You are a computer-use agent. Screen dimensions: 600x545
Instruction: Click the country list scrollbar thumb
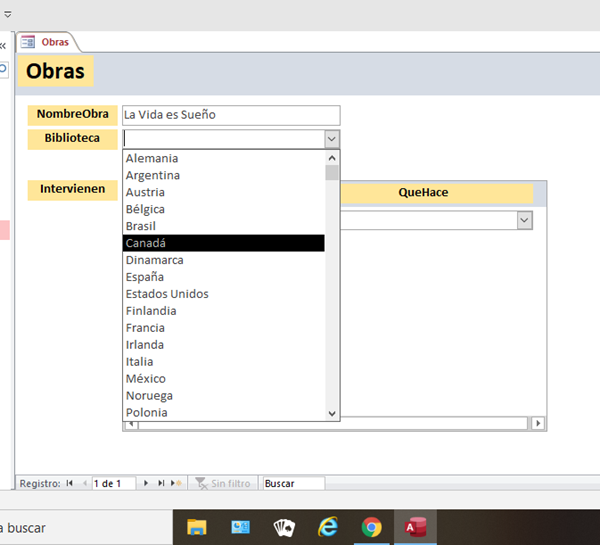point(332,172)
